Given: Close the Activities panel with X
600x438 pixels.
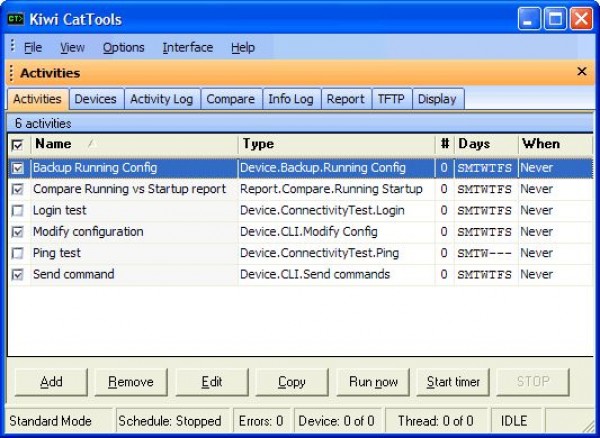Looking at the screenshot, I should [x=582, y=72].
